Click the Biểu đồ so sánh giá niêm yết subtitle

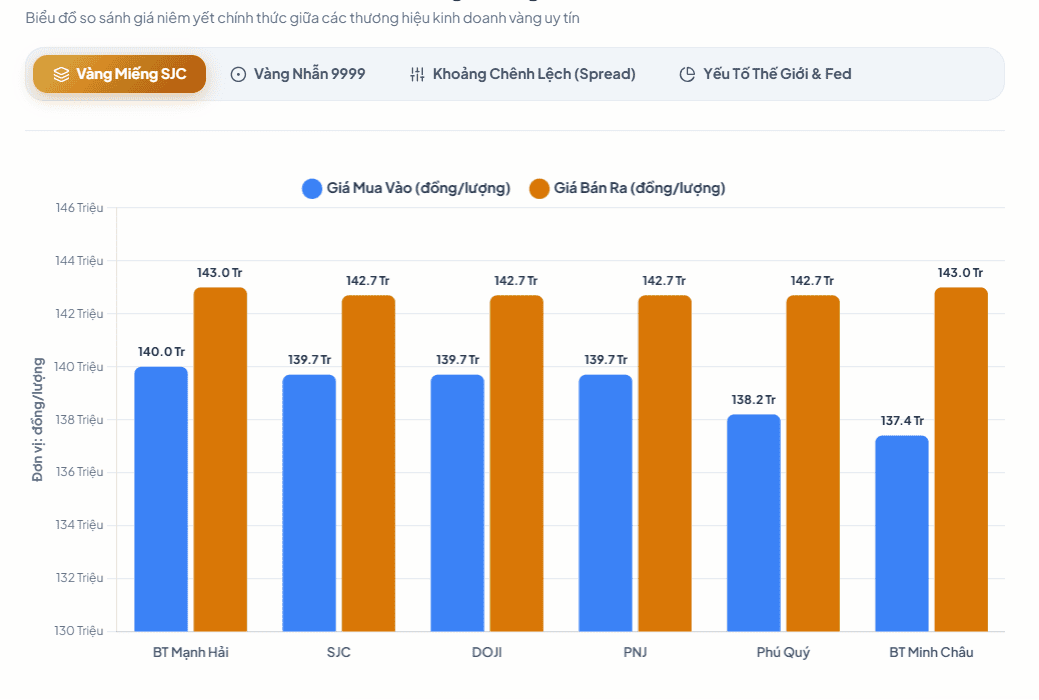(x=302, y=18)
